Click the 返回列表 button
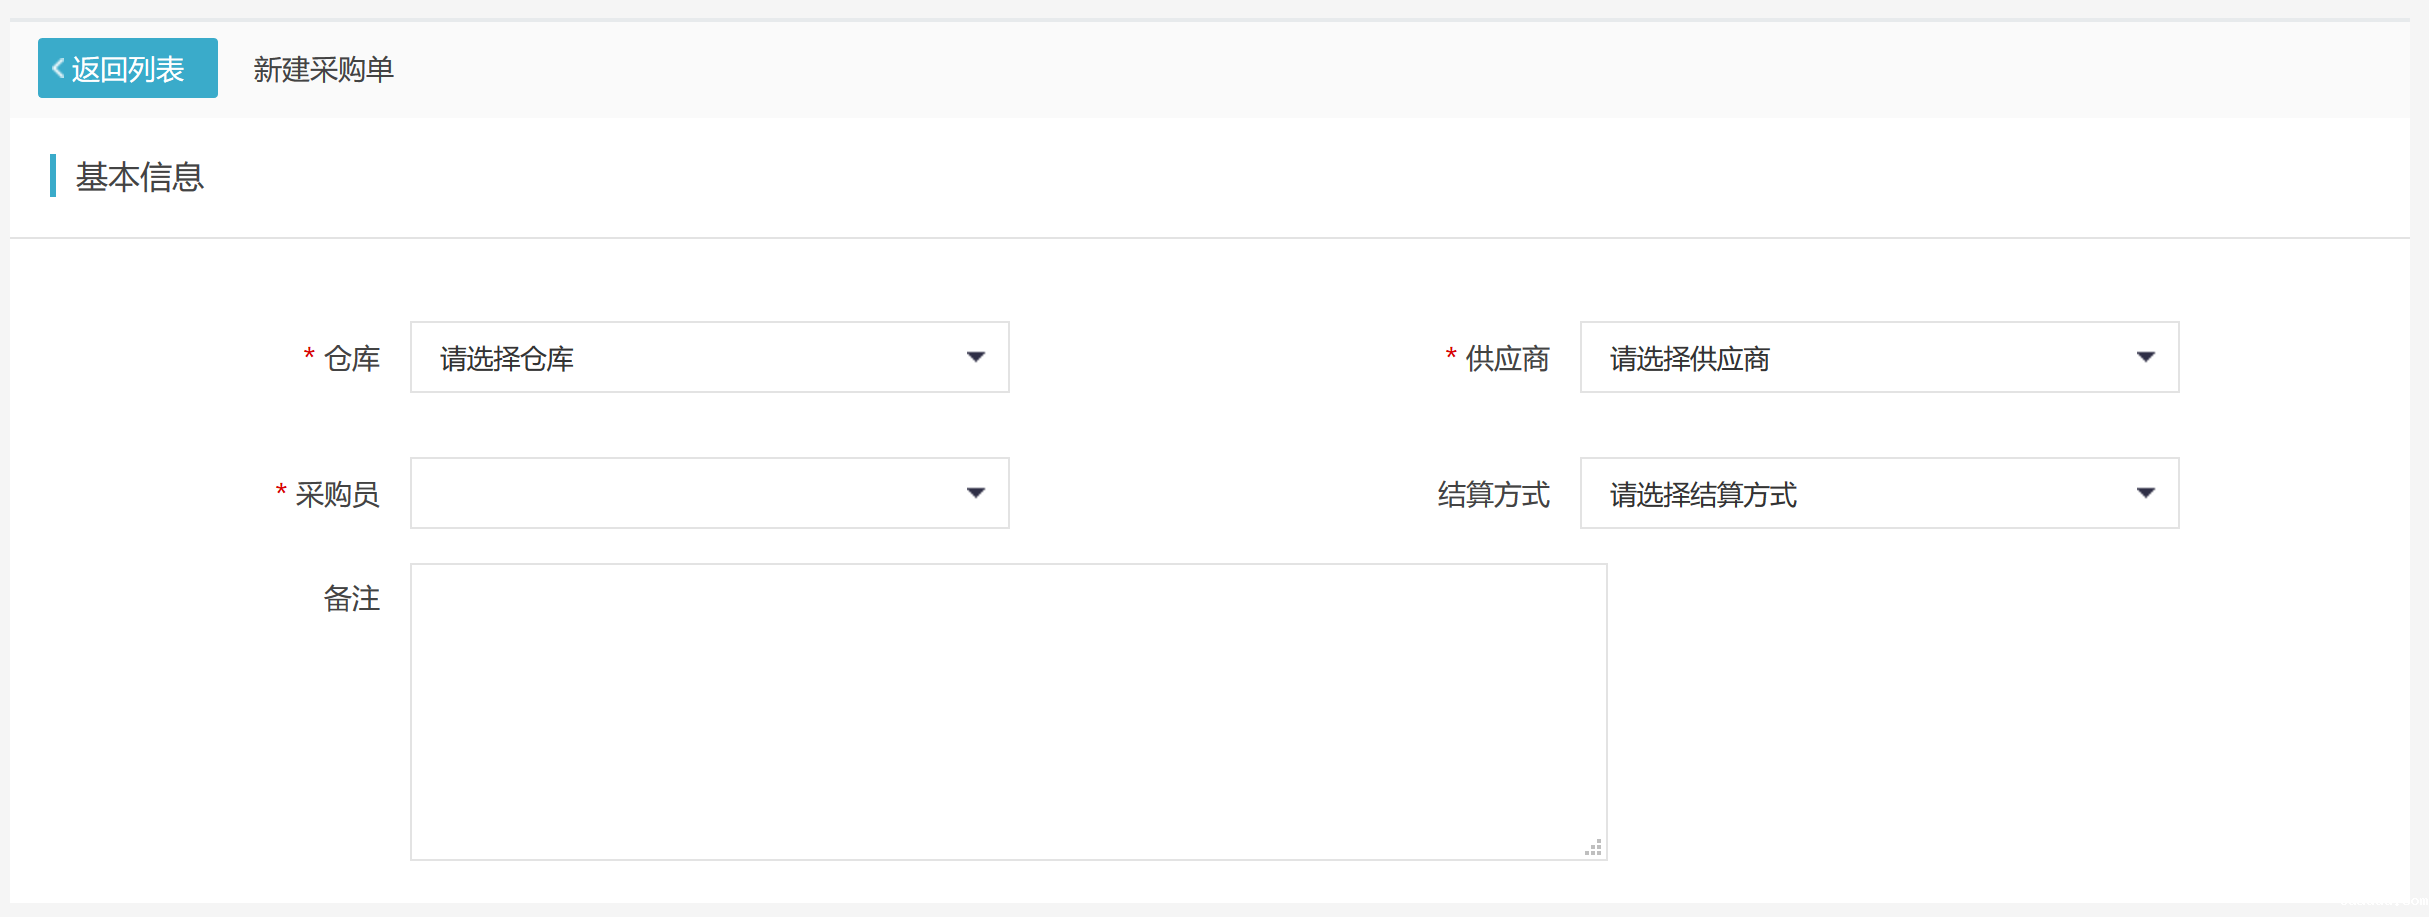The height and width of the screenshot is (917, 2429). point(127,67)
